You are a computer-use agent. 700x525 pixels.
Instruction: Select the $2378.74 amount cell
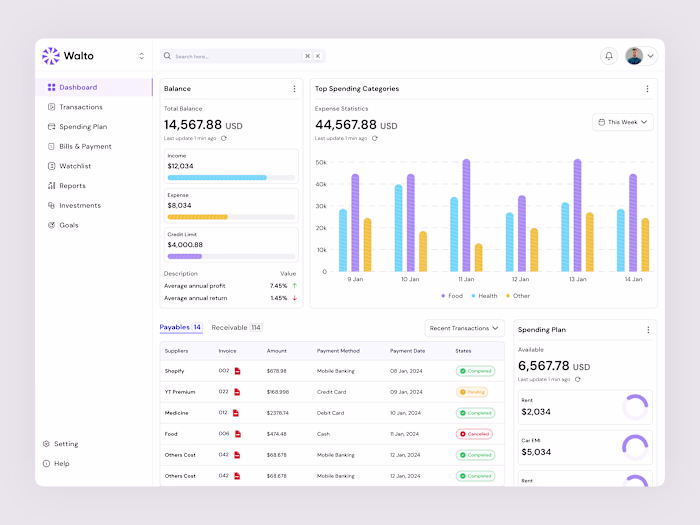point(278,413)
